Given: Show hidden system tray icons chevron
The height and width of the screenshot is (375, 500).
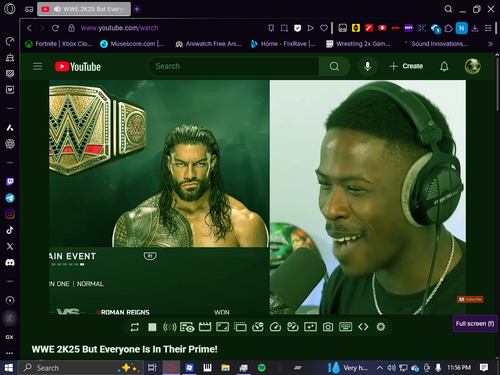Looking at the screenshot, I should click(x=380, y=368).
